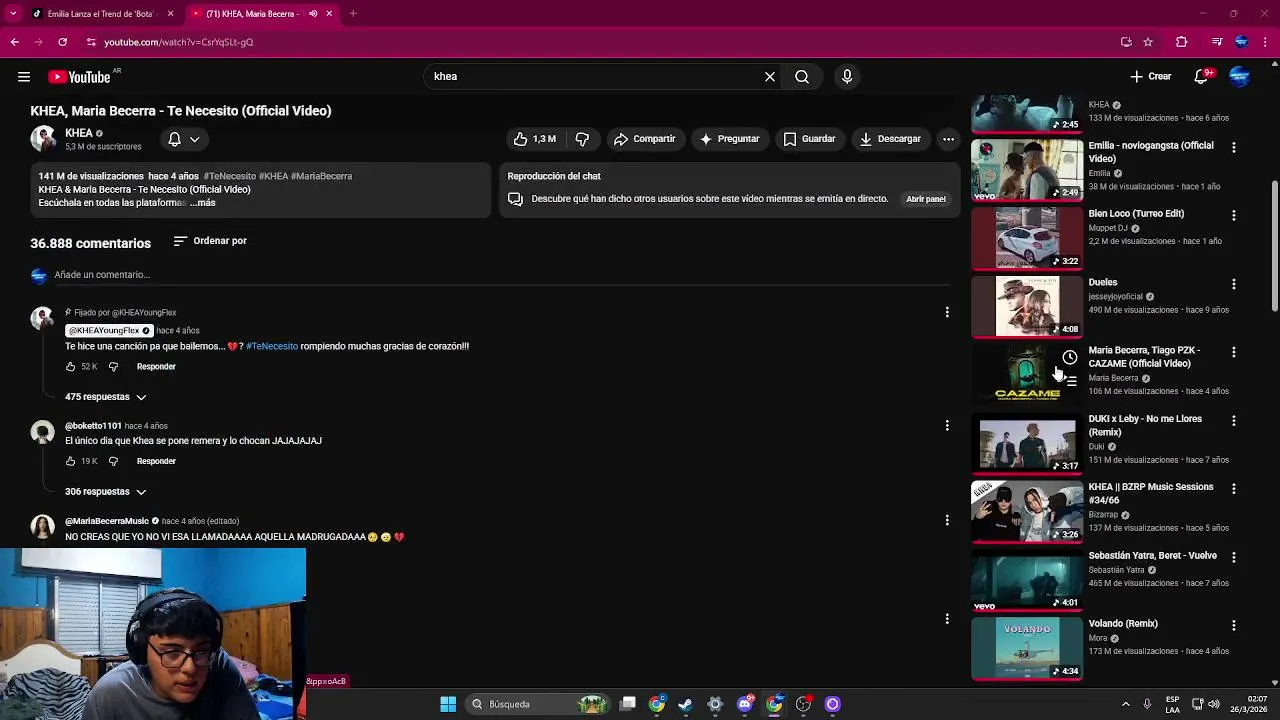Click the magnifier search button
1280x720 pixels.
tap(802, 77)
